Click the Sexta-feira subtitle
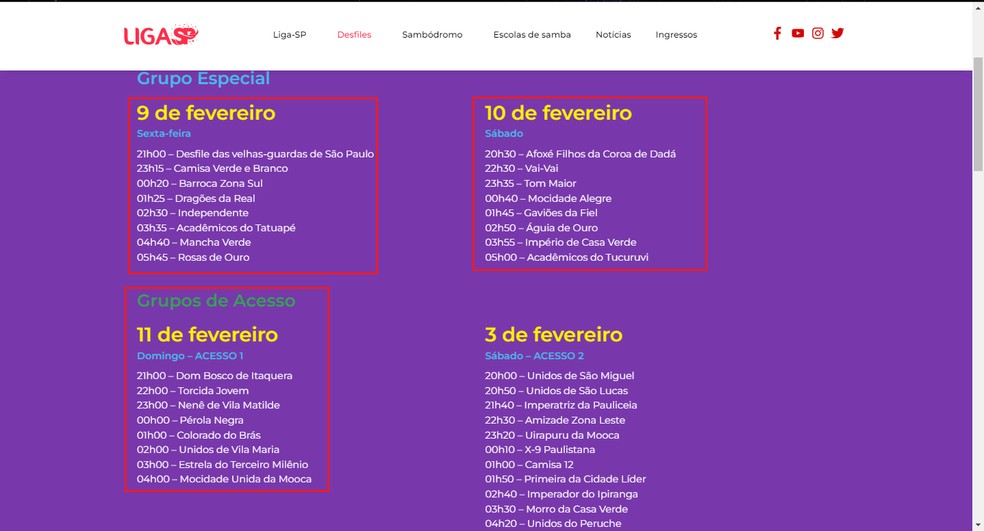 pos(164,133)
